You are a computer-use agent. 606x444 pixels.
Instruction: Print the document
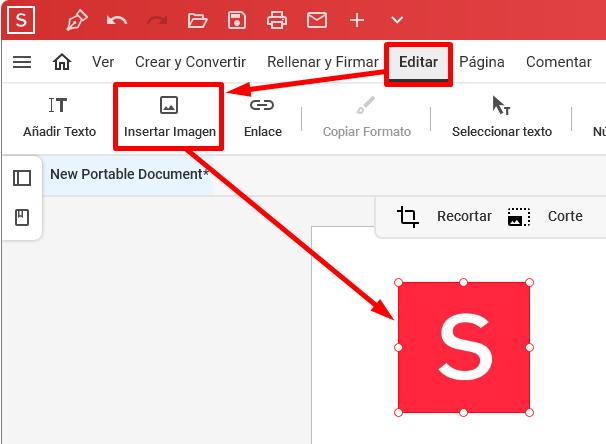[277, 20]
